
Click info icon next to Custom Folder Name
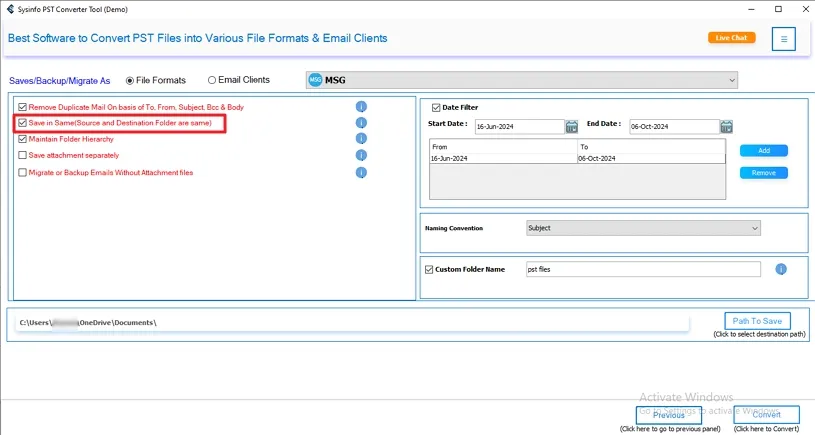pyautogui.click(x=781, y=269)
